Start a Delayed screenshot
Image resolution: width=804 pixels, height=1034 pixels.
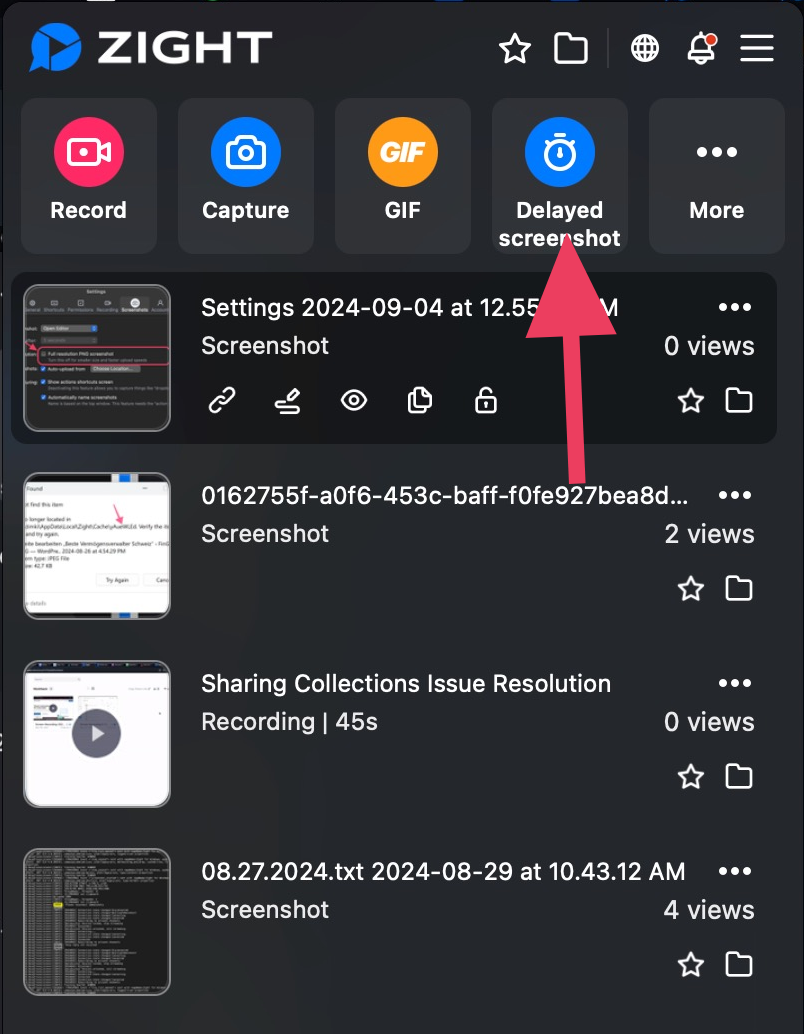[x=560, y=175]
